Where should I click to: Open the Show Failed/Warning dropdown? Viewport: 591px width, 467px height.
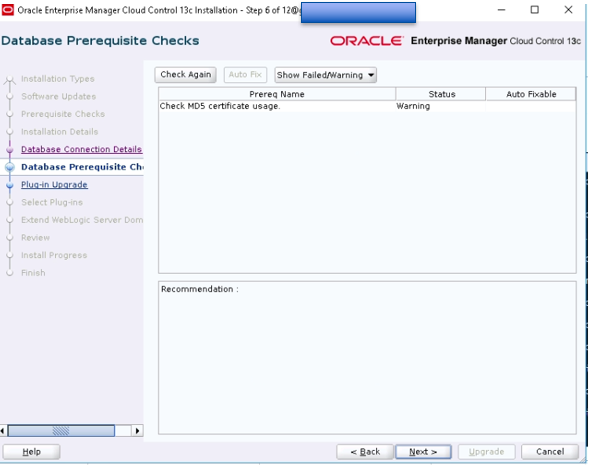326,75
